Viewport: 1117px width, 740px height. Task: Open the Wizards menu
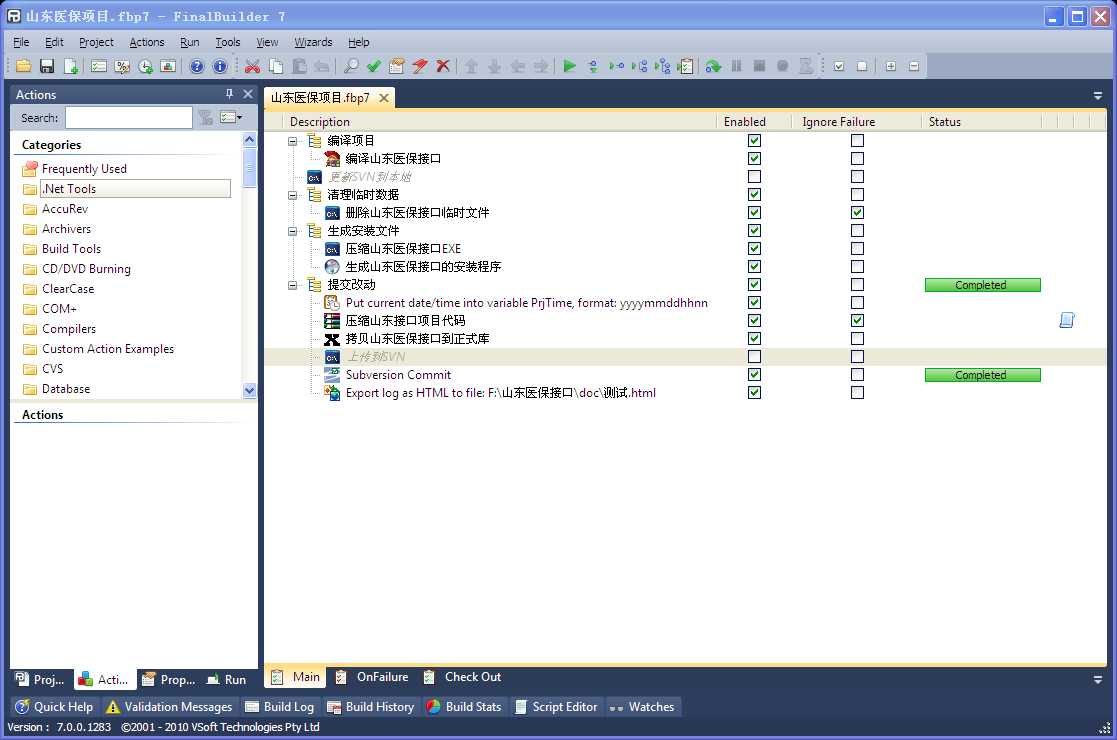point(313,42)
